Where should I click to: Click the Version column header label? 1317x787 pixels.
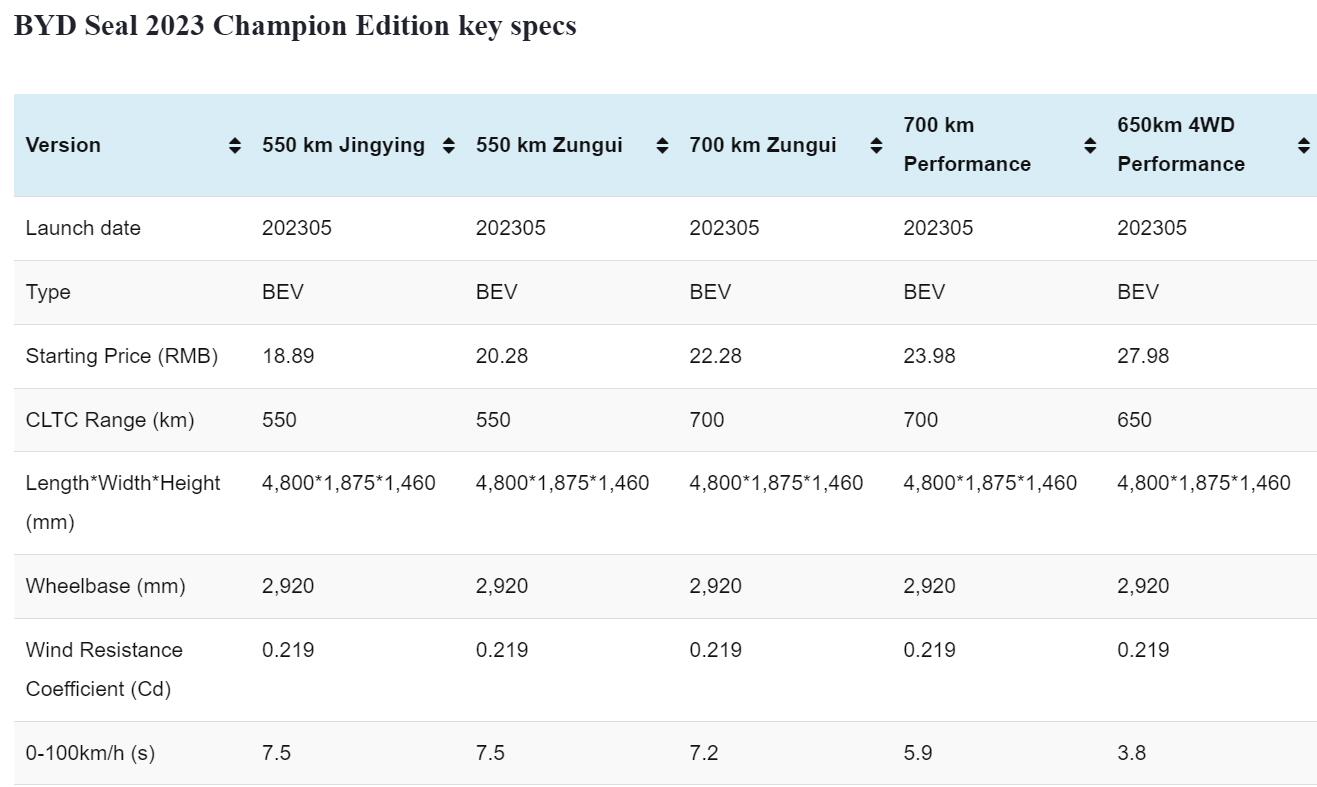coord(63,146)
